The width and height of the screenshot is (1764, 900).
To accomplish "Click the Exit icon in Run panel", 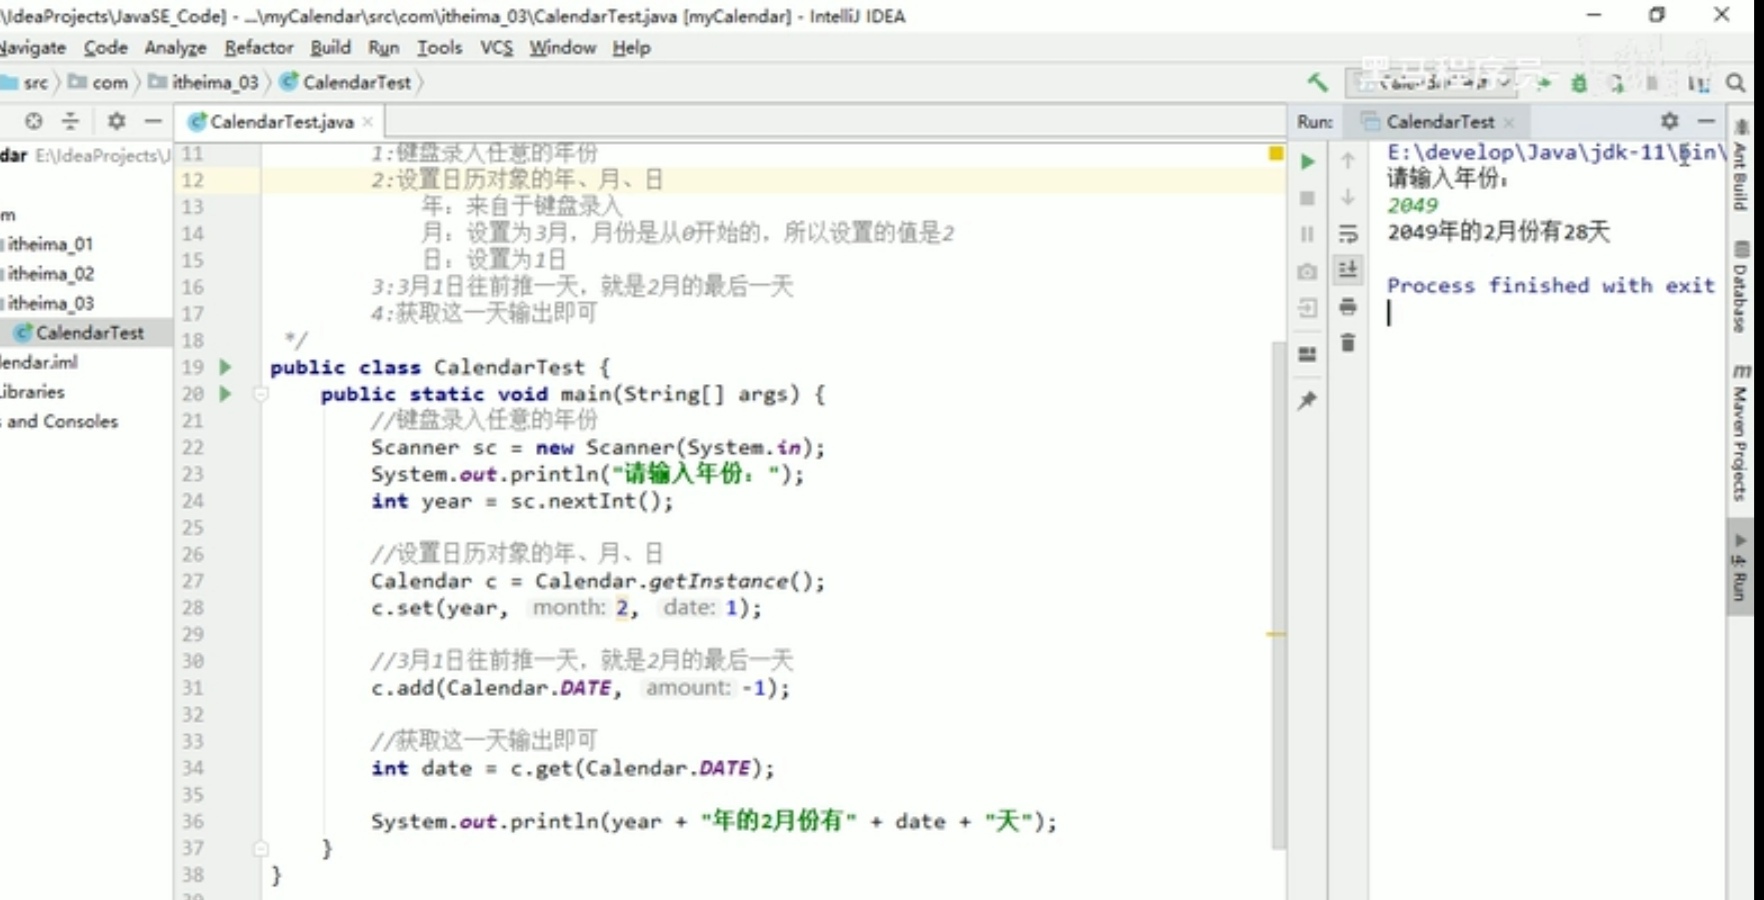I will (1307, 308).
